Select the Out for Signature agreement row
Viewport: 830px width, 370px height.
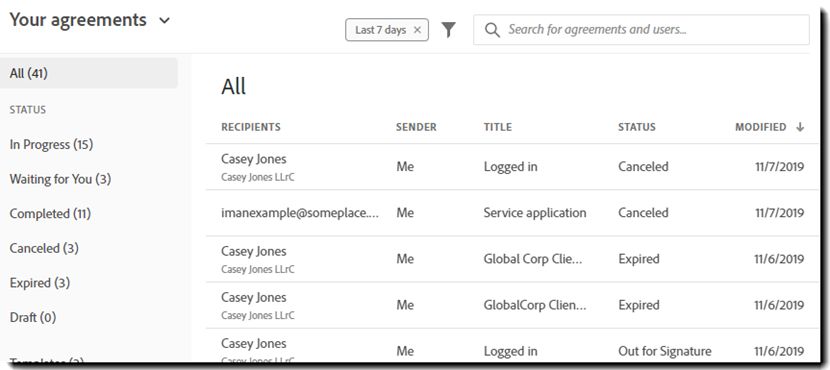[512, 351]
